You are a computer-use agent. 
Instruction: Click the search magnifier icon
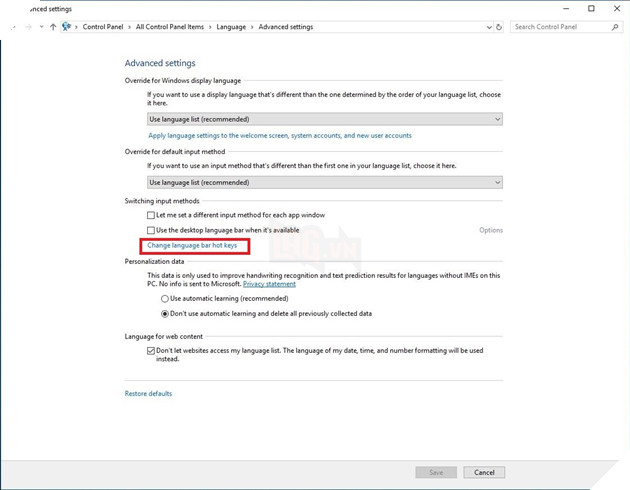615,27
